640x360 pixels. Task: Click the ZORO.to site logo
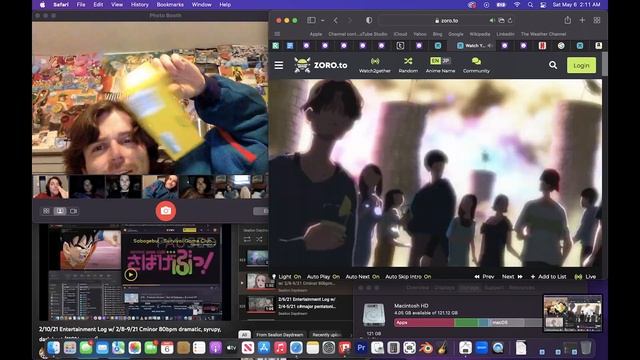coord(321,65)
